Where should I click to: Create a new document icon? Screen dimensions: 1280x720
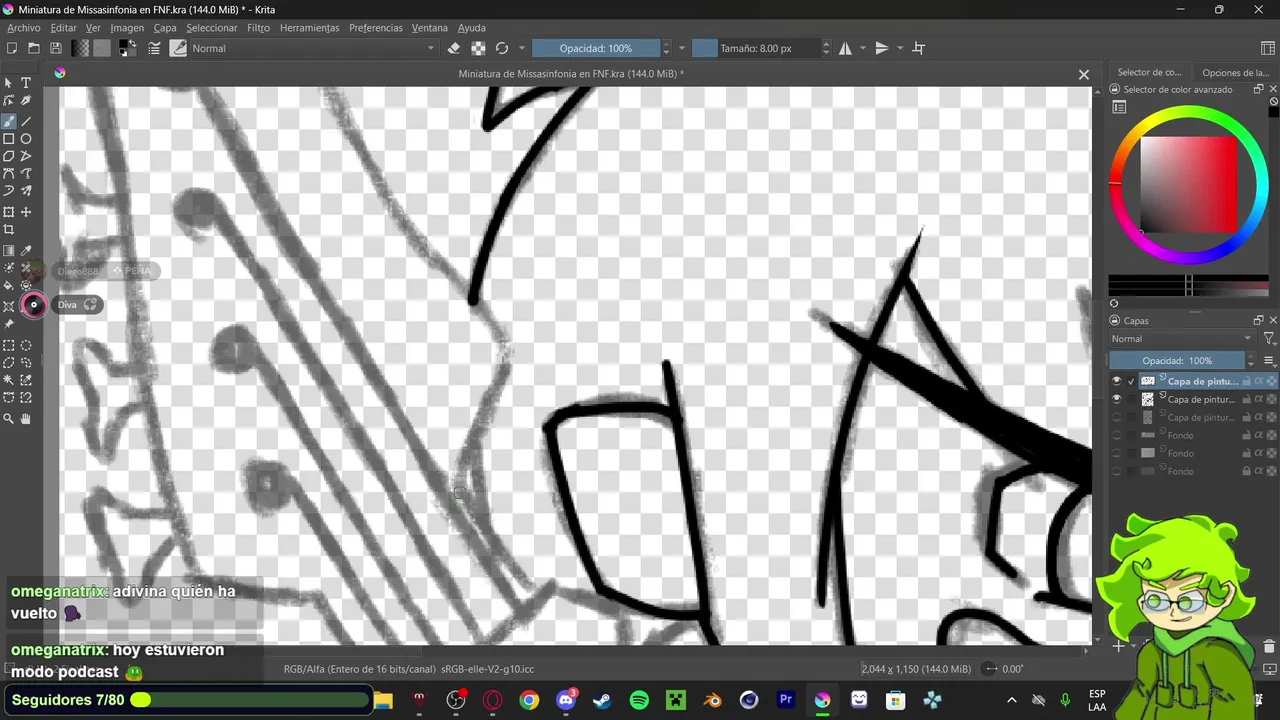click(x=12, y=48)
